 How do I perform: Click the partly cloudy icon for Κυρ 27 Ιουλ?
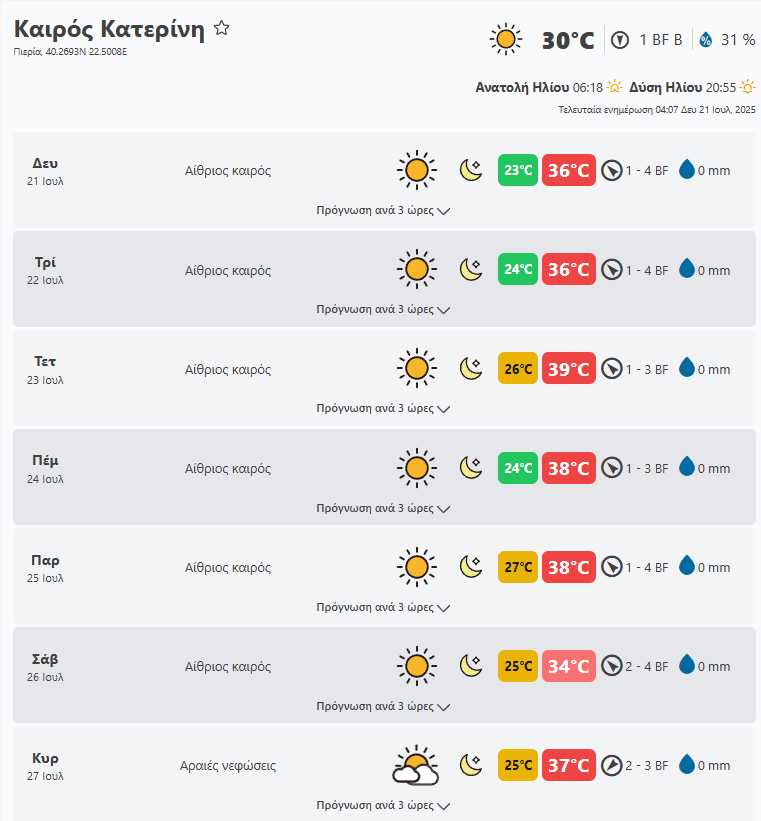pyautogui.click(x=416, y=766)
